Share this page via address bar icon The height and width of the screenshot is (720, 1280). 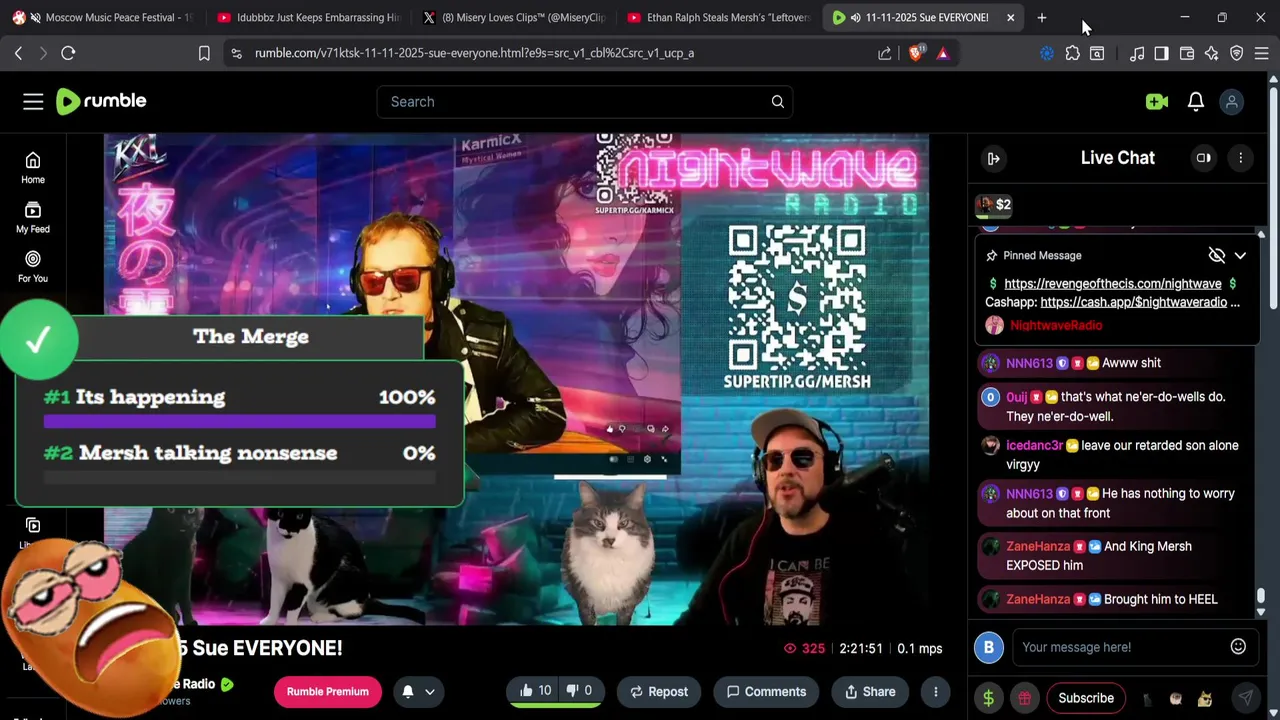pyautogui.click(x=885, y=53)
